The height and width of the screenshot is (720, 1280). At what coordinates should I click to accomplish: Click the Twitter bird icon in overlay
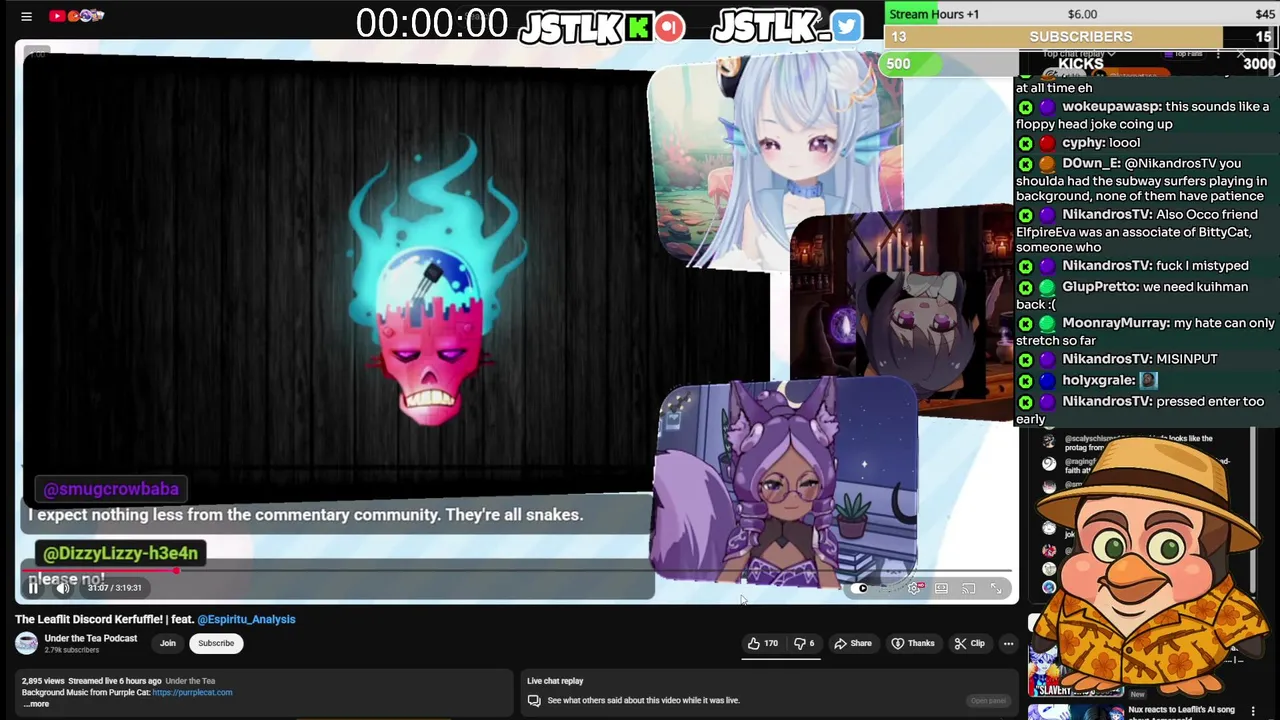click(x=846, y=27)
